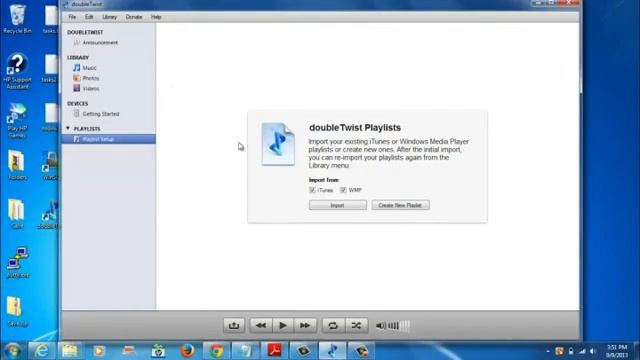This screenshot has height=360, width=640.
Task: Launch Firefox from taskbar
Action: 187,351
